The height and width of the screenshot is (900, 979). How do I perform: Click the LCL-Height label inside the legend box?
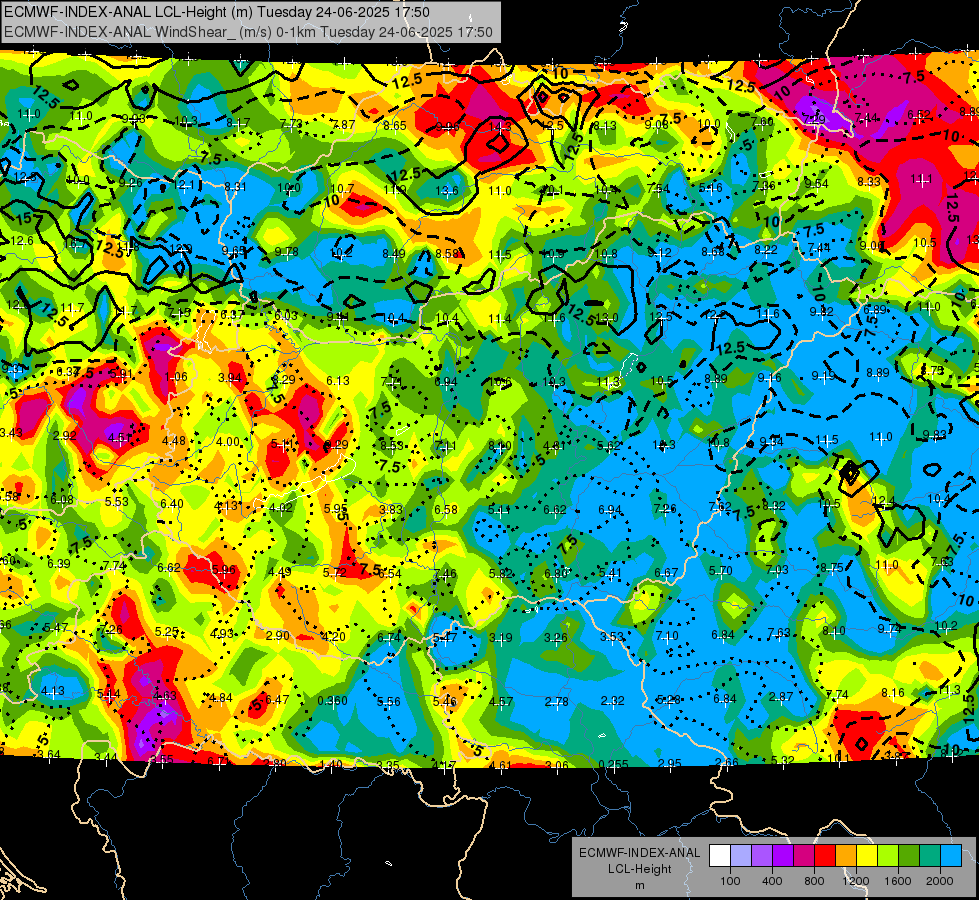point(639,869)
